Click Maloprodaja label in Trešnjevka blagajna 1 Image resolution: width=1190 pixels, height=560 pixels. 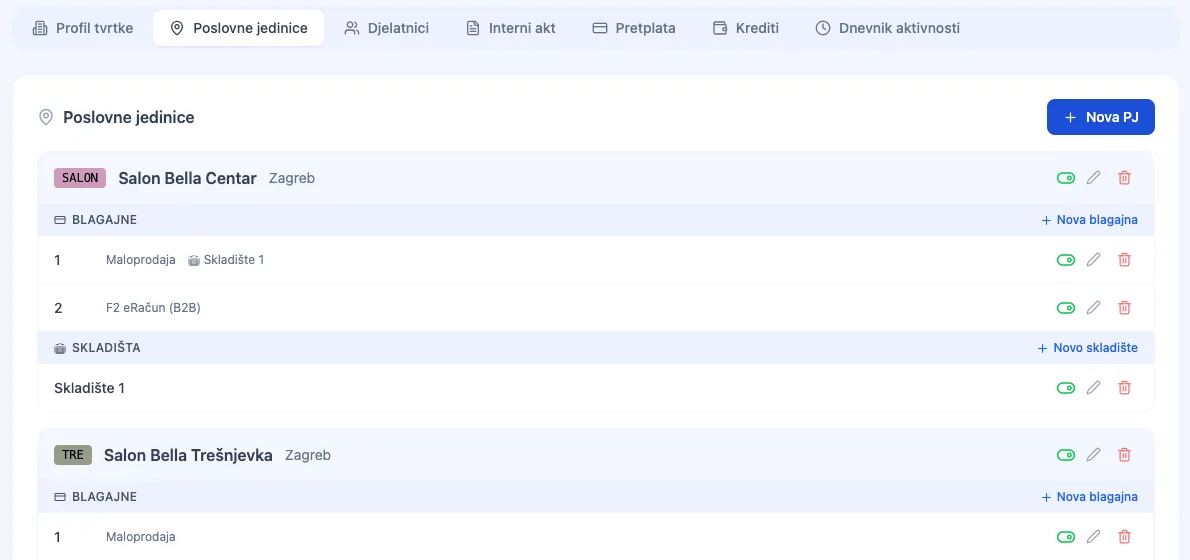141,536
